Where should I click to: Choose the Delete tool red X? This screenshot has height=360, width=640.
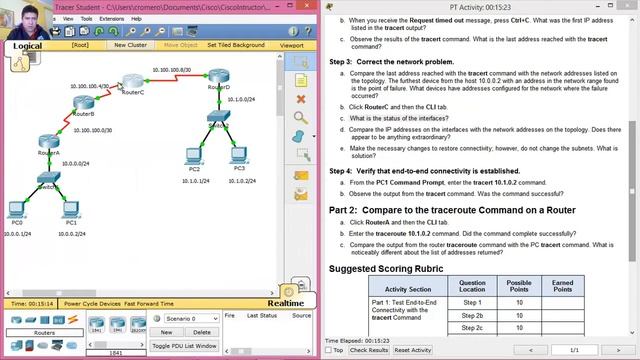301,99
